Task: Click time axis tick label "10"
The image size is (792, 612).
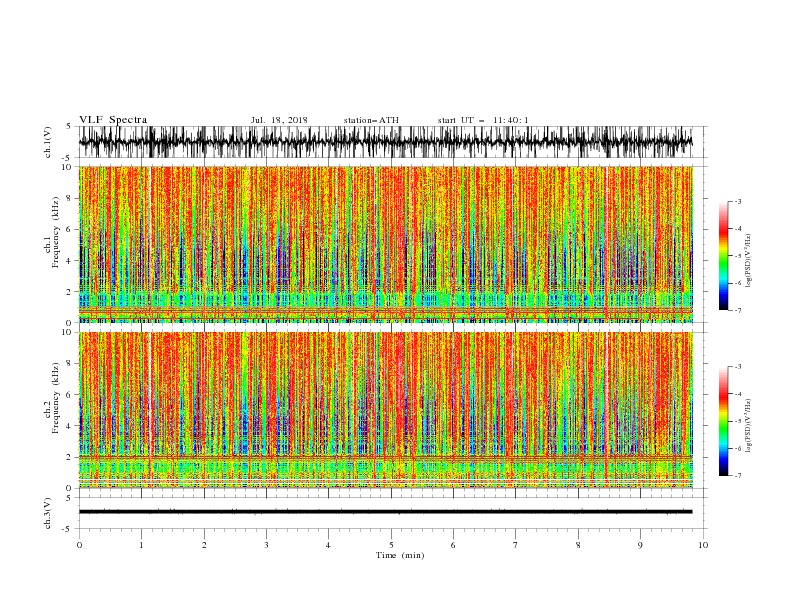Action: tap(703, 545)
